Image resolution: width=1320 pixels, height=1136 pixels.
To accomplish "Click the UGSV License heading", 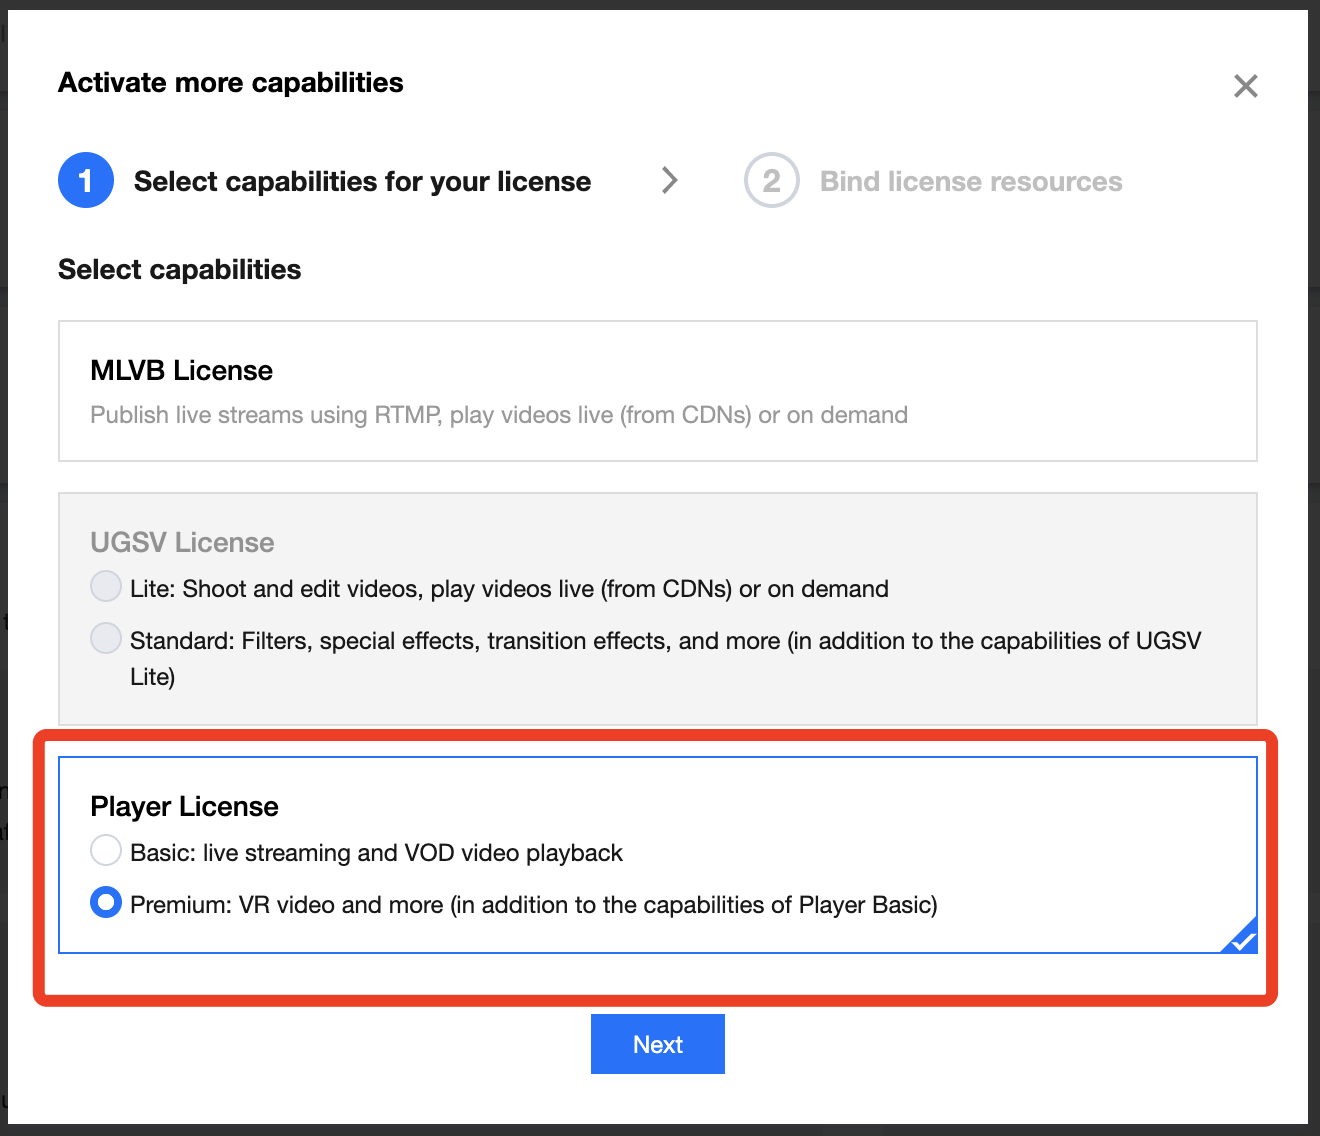I will (x=182, y=542).
